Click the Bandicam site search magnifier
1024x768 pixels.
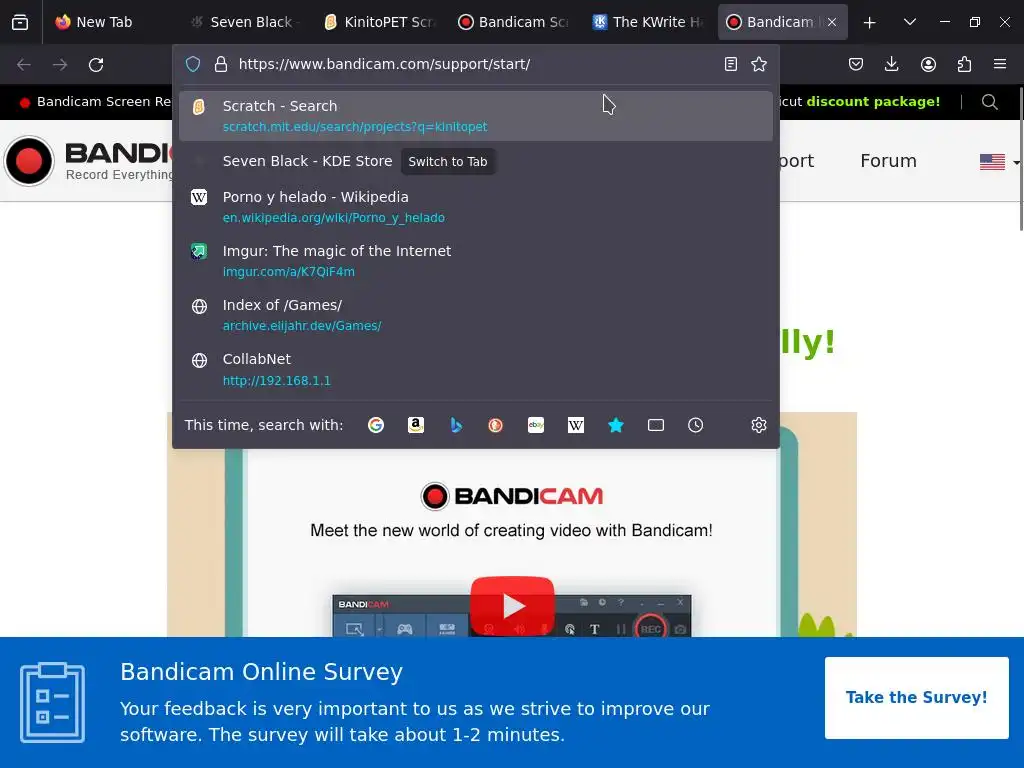pos(989,102)
